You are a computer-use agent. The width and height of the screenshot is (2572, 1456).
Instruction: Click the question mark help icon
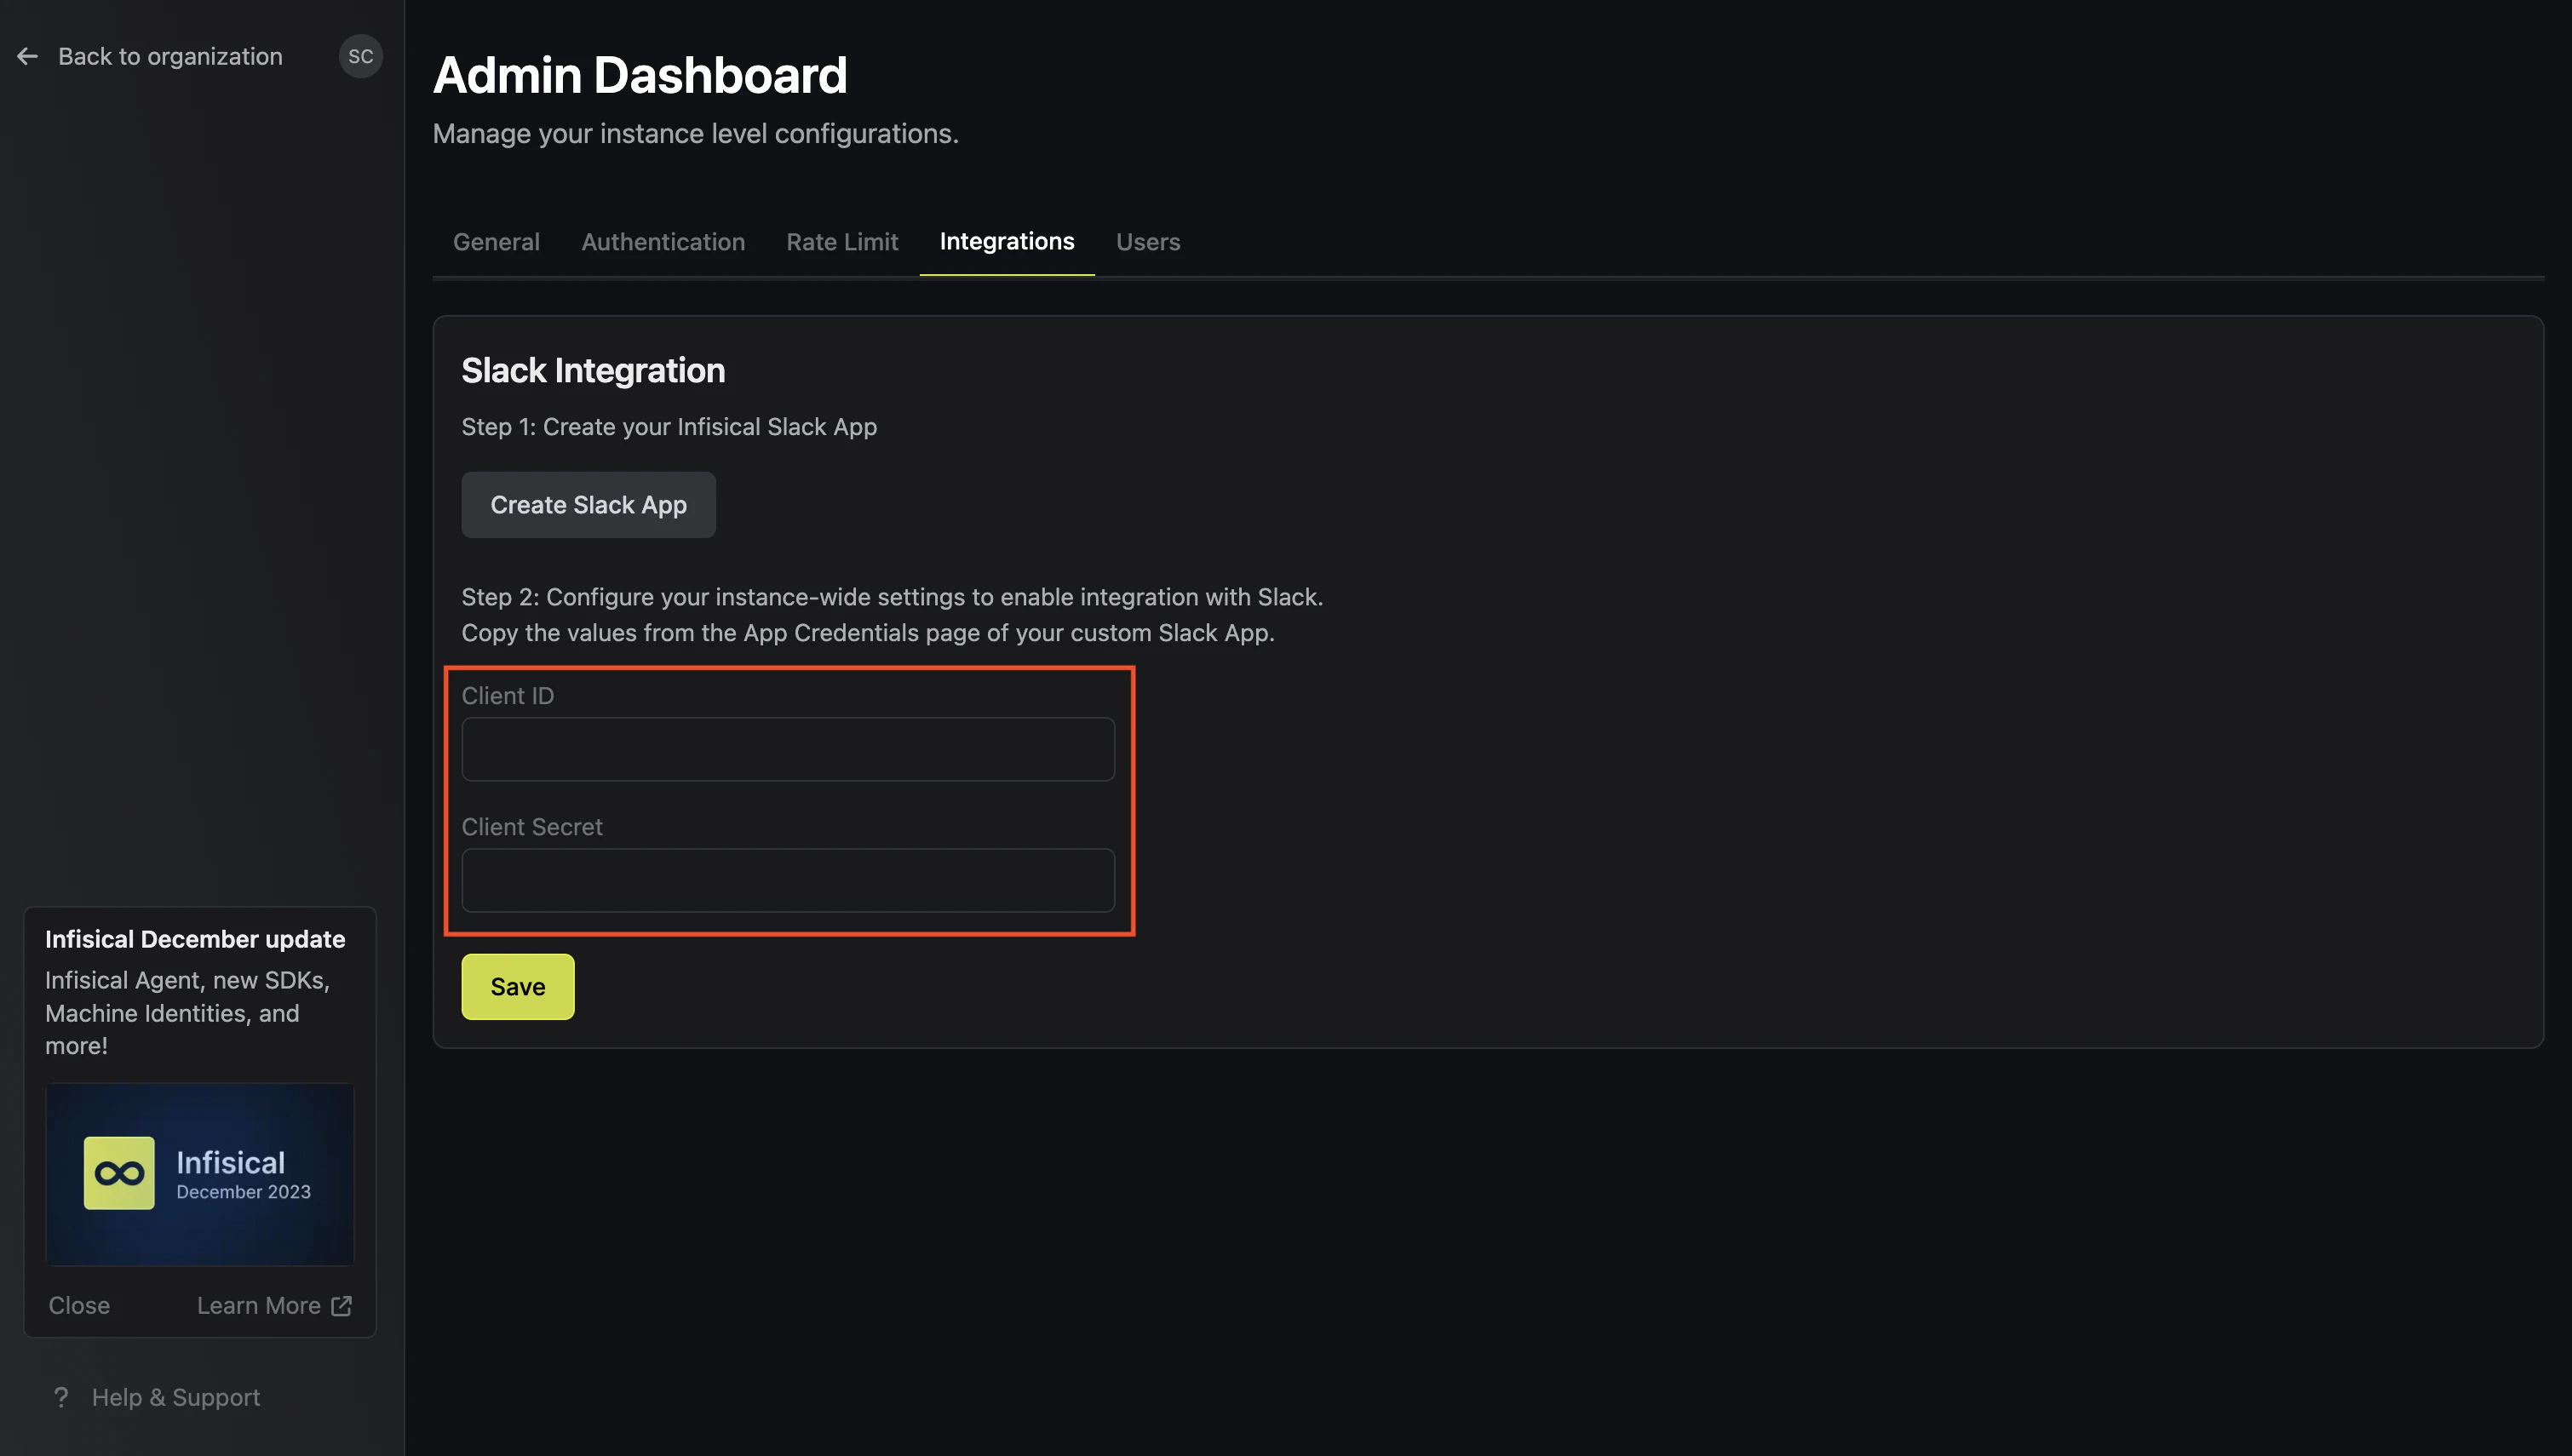tap(61, 1397)
